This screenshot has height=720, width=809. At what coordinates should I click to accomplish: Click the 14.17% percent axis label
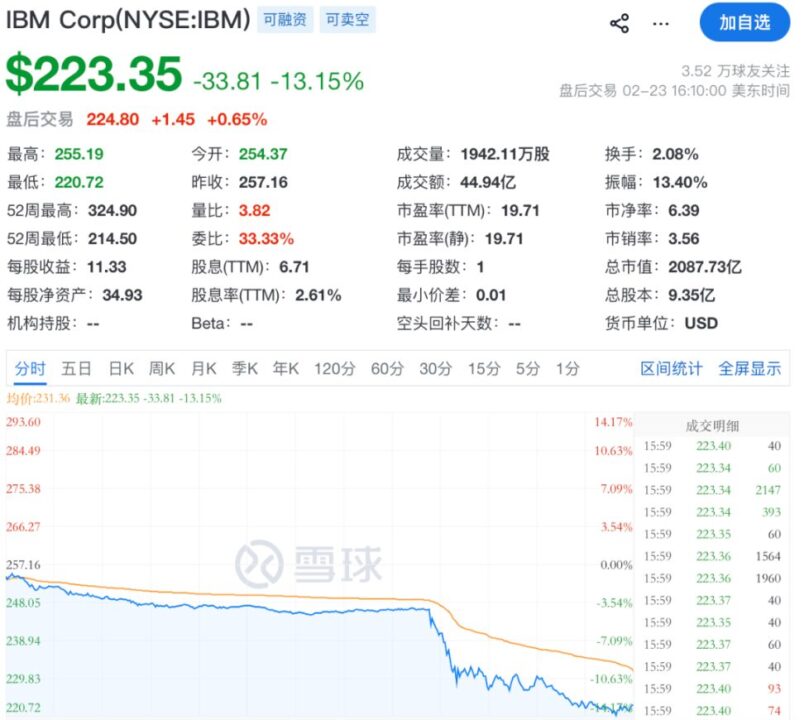(613, 422)
